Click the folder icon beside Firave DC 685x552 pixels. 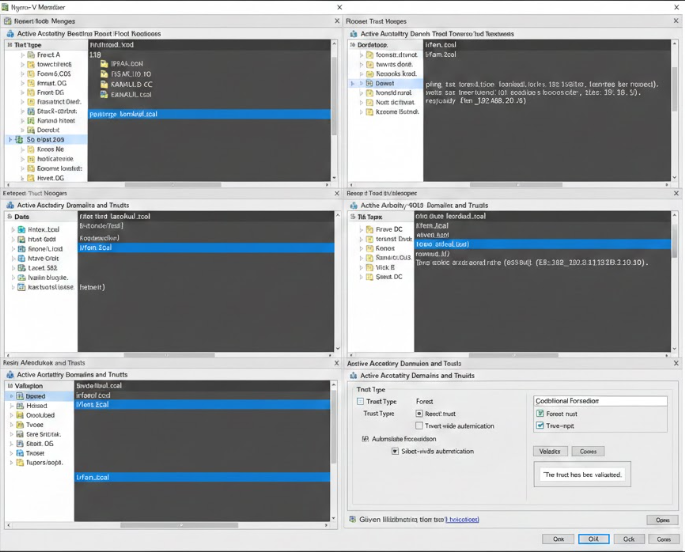point(370,229)
